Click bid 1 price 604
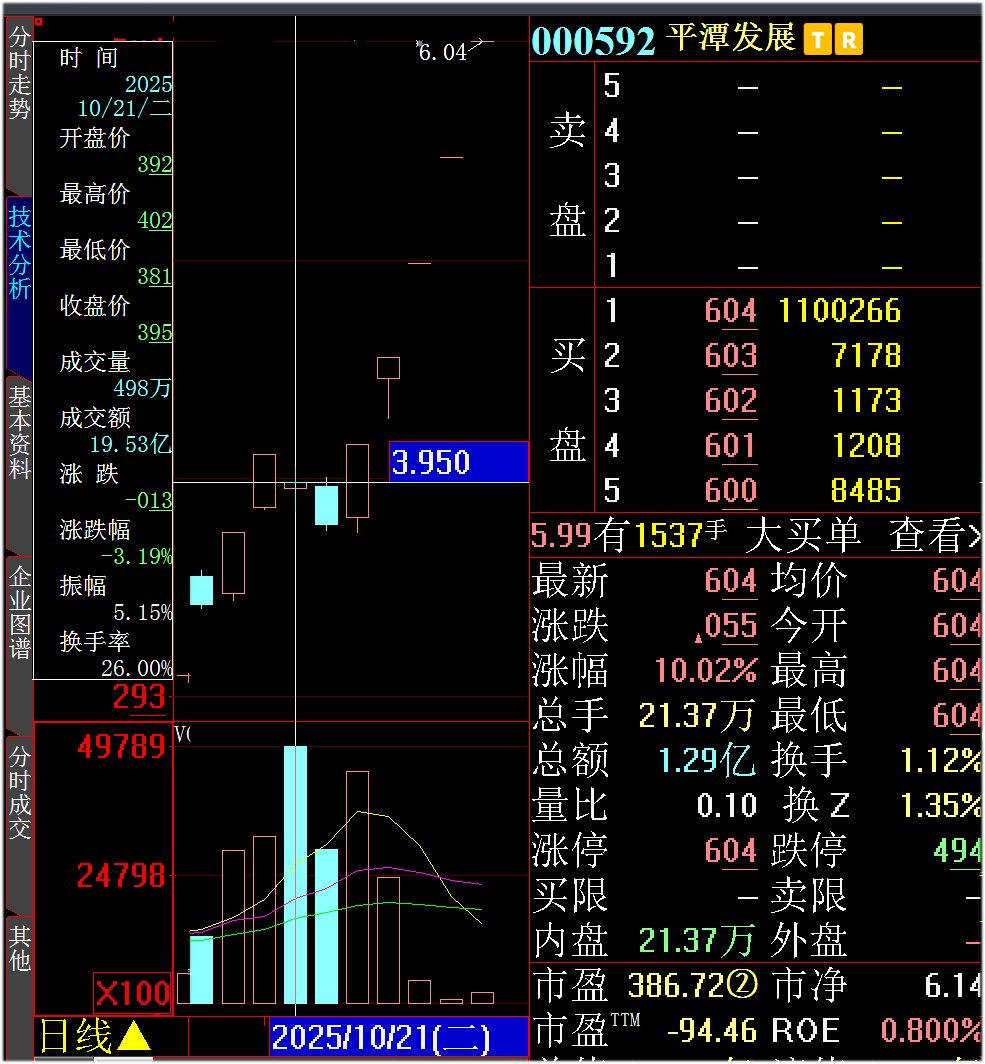The image size is (985, 1064). 731,311
